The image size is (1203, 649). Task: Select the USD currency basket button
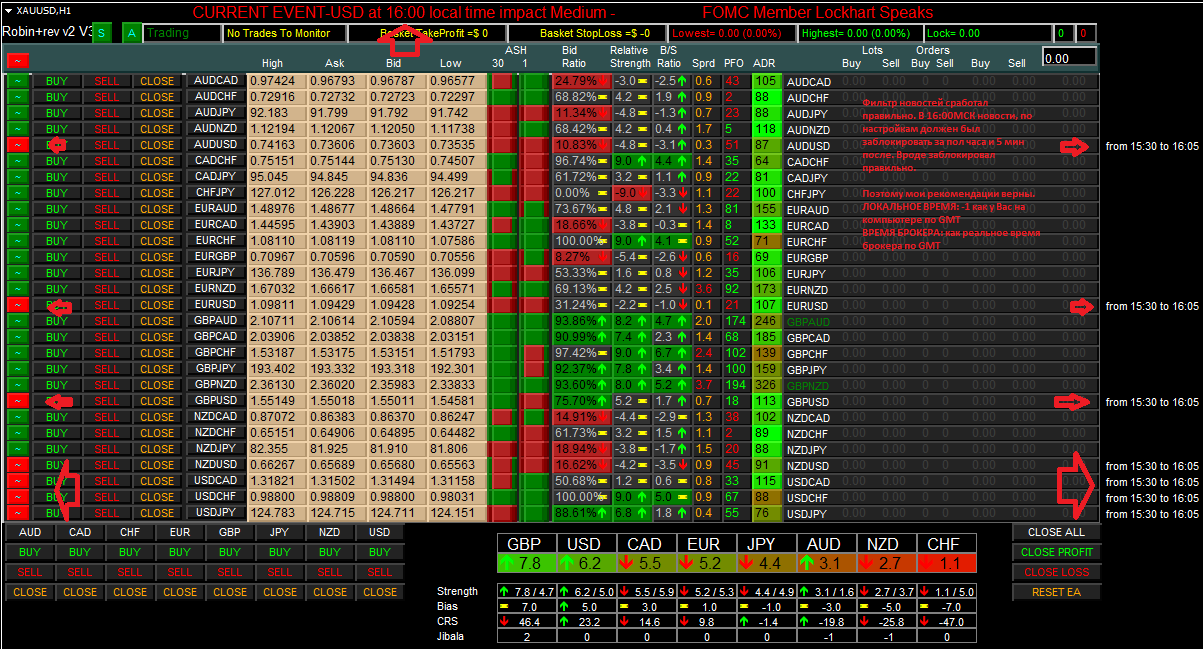(x=380, y=532)
